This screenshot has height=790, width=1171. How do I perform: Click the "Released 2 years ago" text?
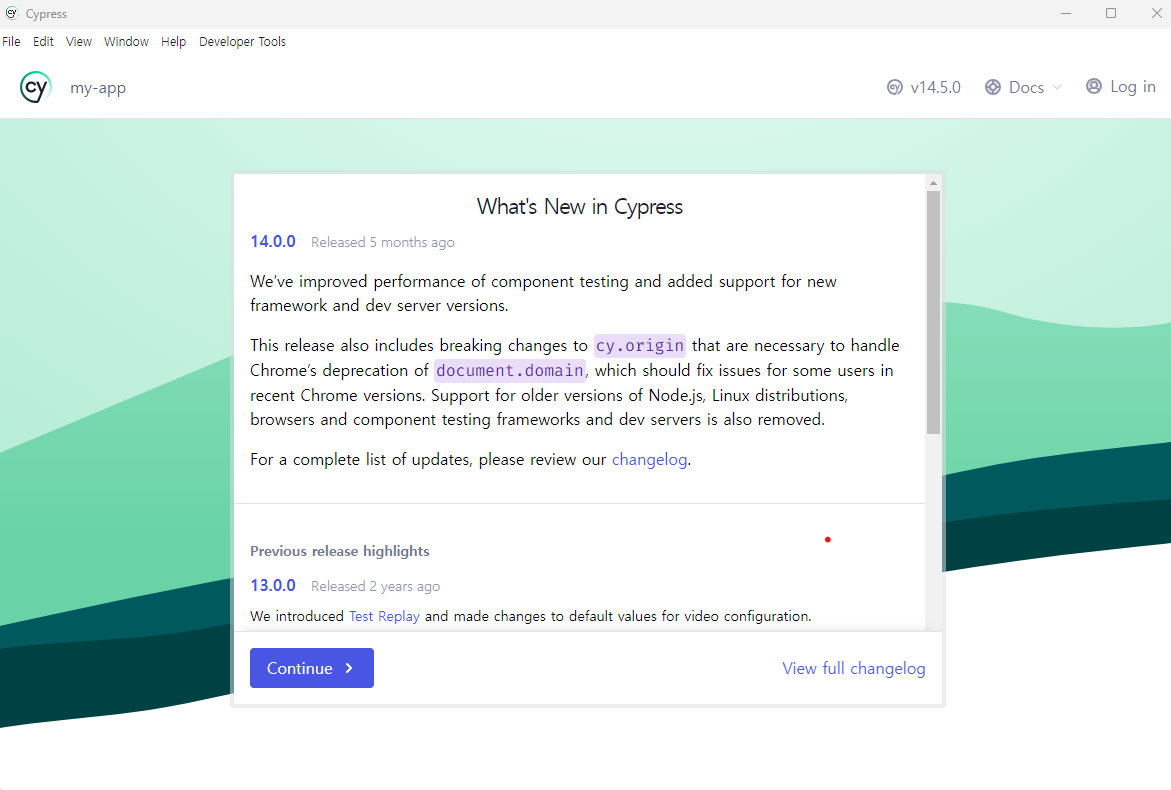pos(376,587)
